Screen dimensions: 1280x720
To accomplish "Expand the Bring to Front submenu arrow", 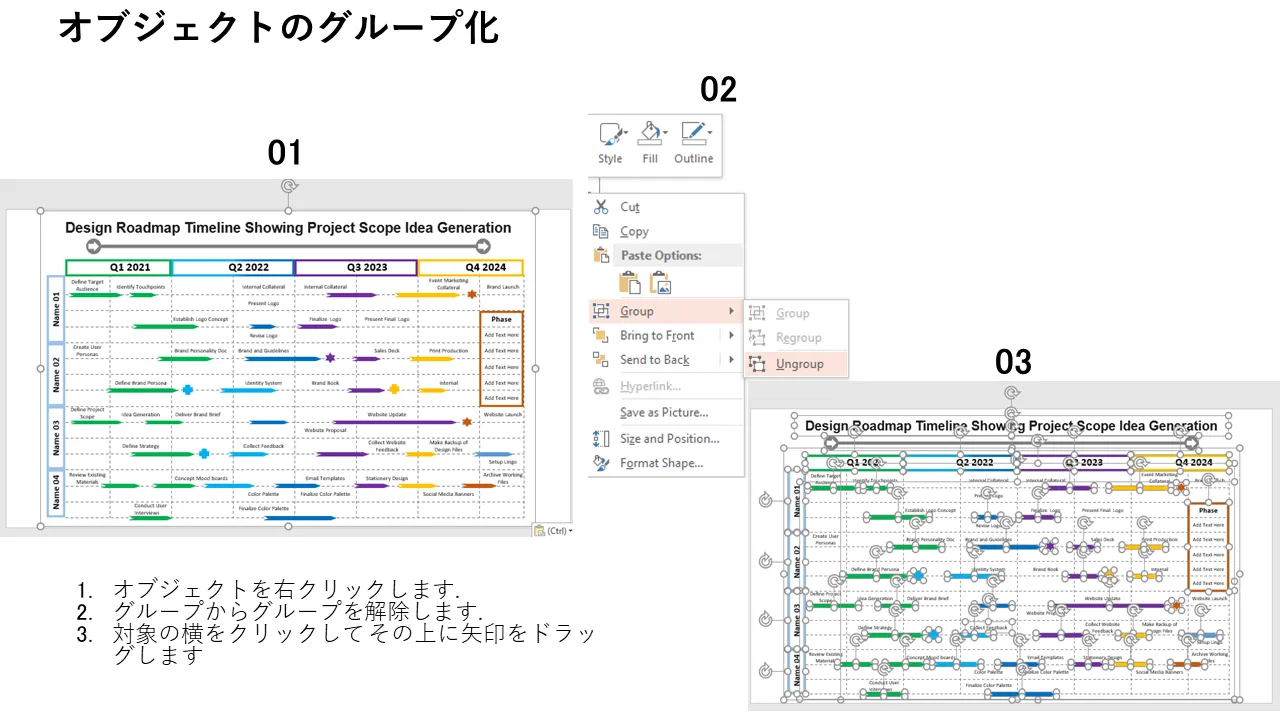I will 731,336.
